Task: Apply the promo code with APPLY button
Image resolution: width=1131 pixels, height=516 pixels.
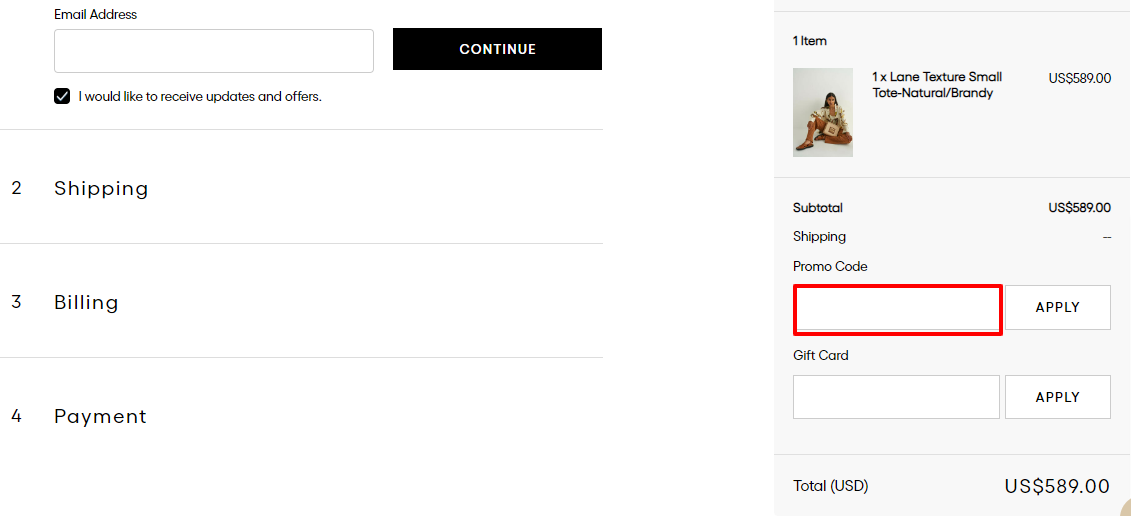Action: pos(1057,307)
